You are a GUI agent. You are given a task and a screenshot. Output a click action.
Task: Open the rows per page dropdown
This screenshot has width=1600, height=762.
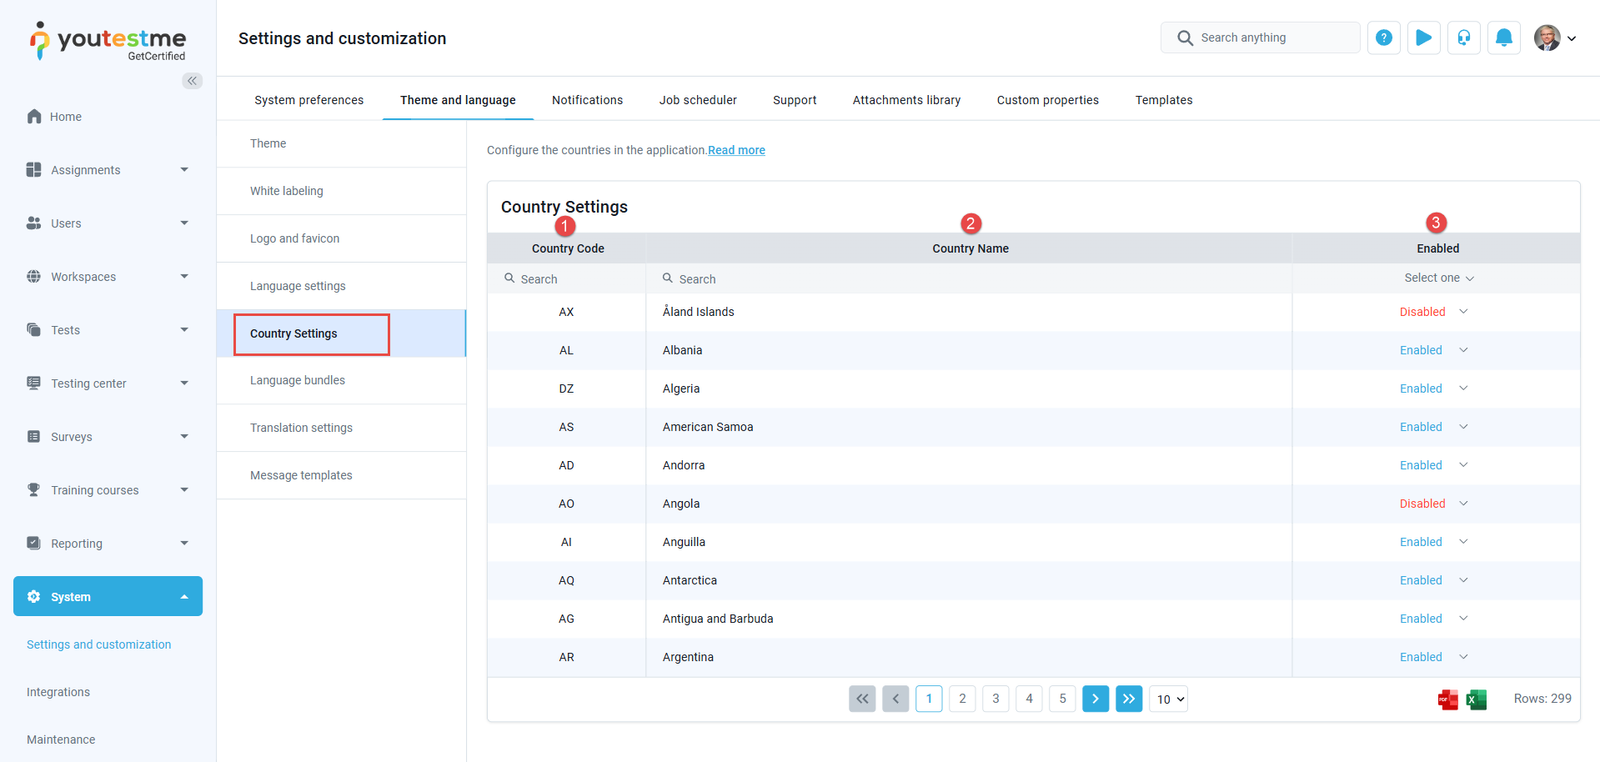coord(1168,699)
